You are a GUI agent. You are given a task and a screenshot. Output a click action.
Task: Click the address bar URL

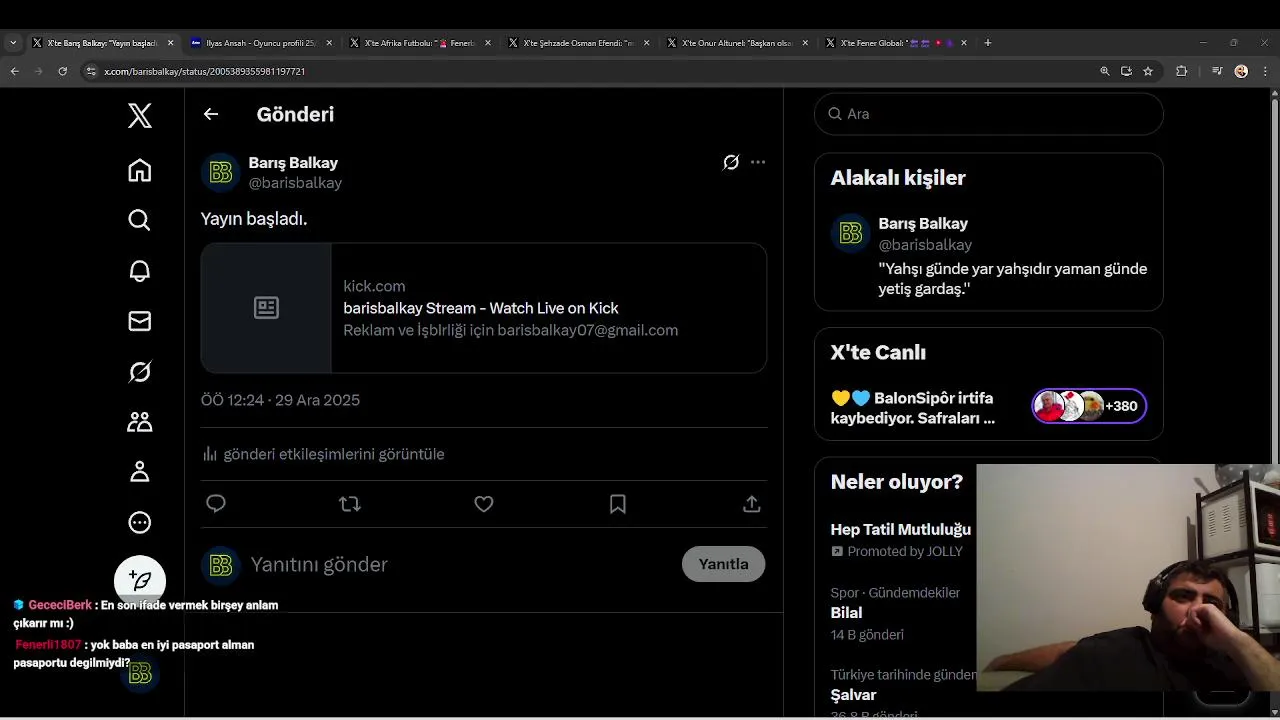click(205, 72)
